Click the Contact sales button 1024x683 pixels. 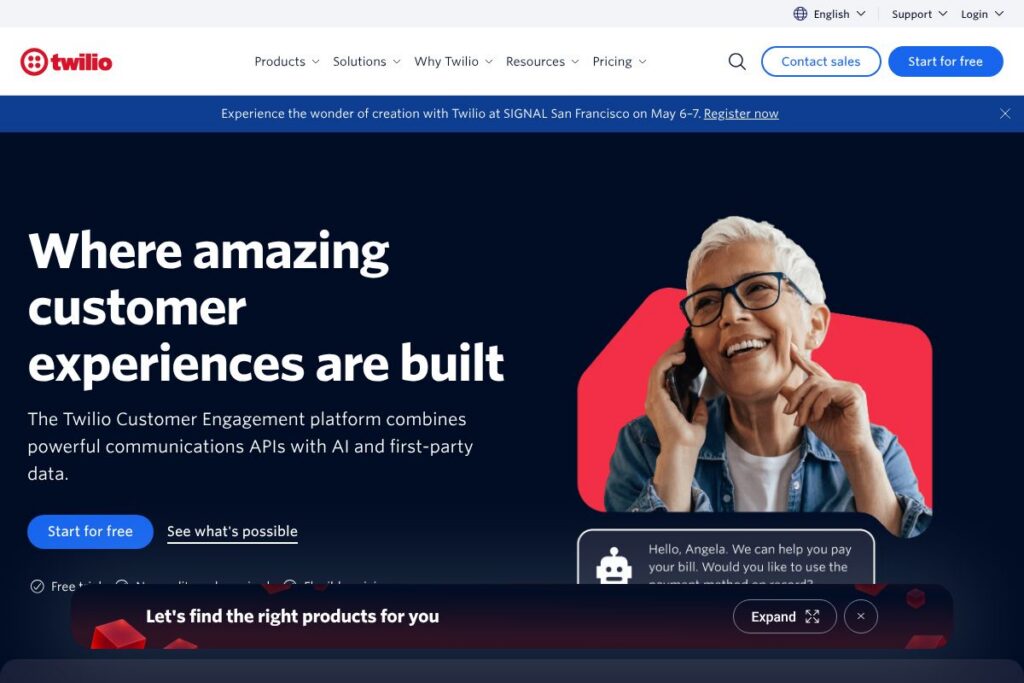pos(820,62)
